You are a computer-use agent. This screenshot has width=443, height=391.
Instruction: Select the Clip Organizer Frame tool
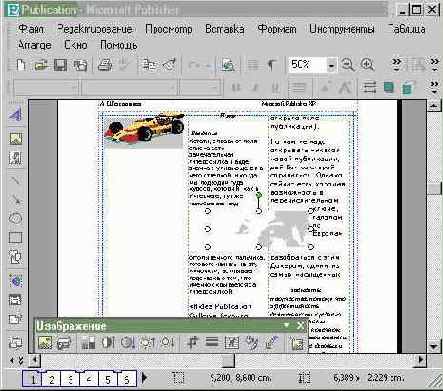(x=15, y=158)
